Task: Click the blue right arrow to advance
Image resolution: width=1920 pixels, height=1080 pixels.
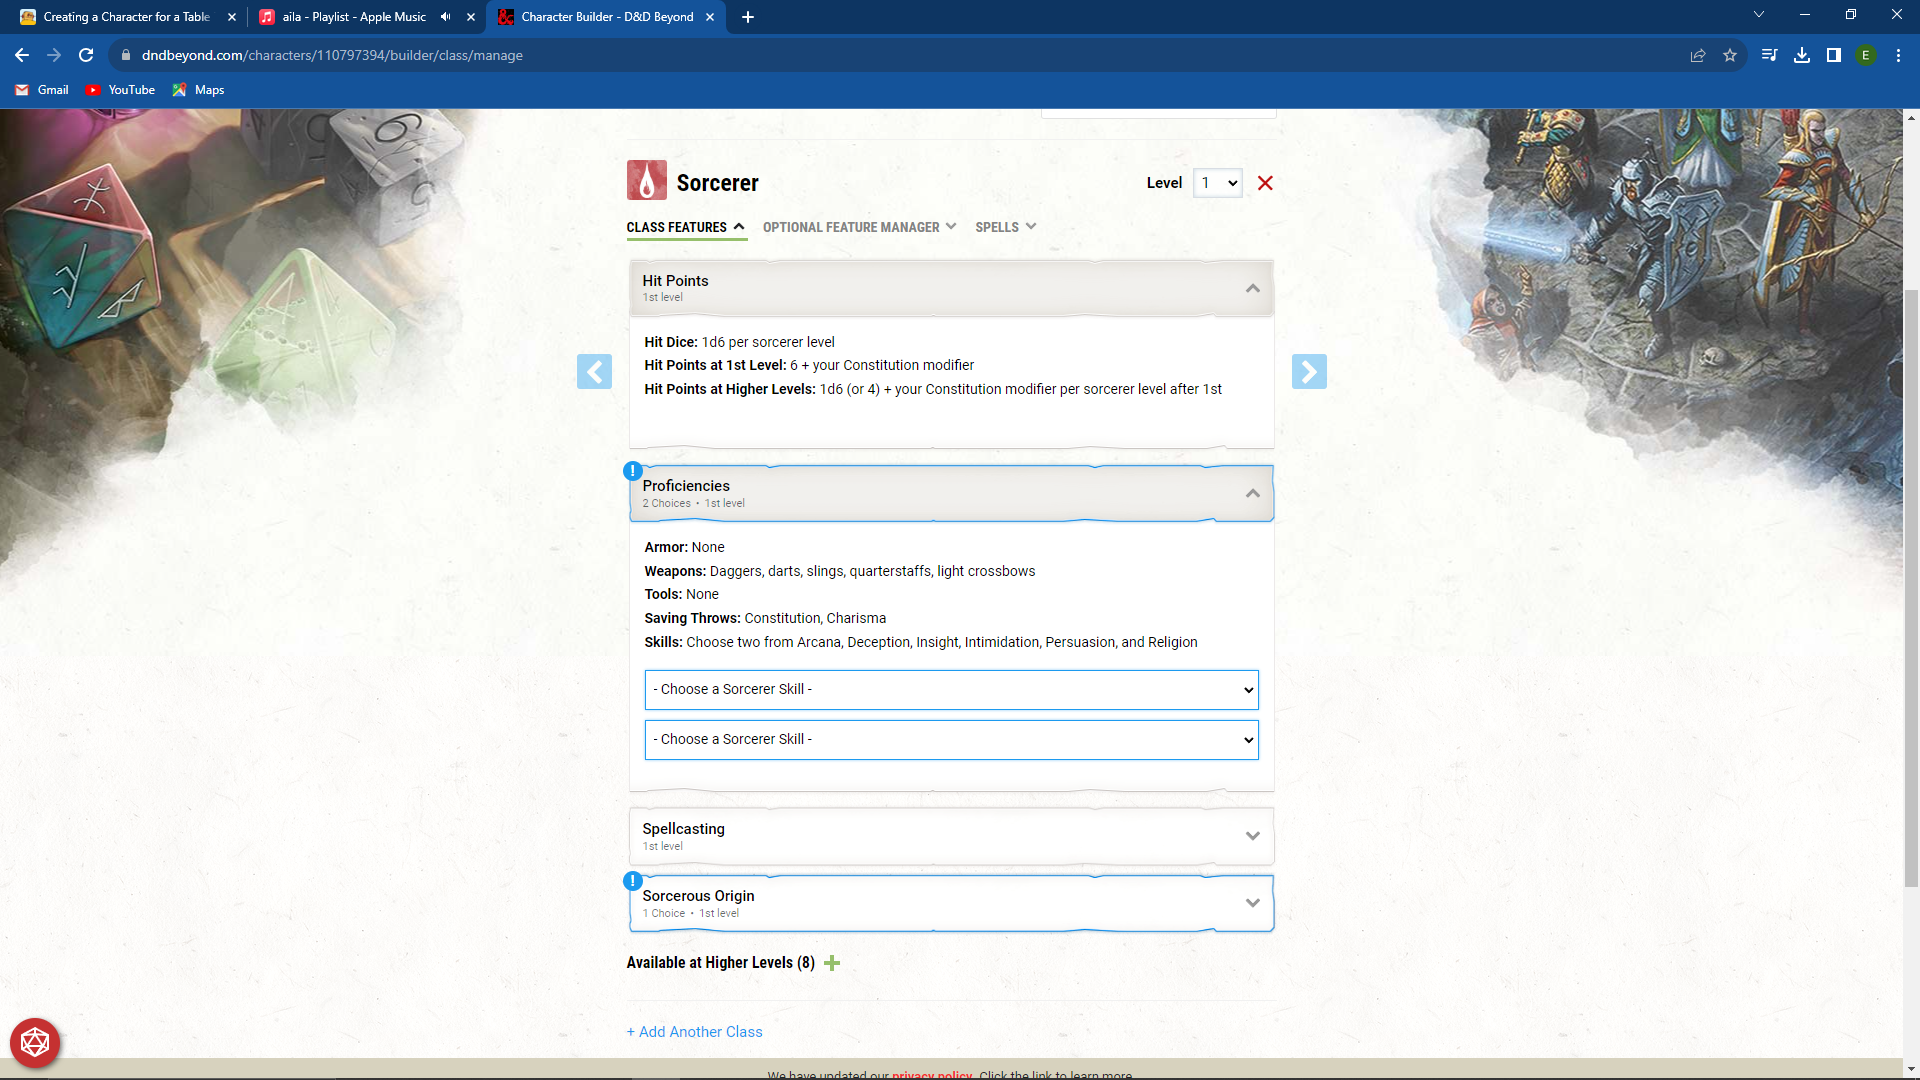Action: tap(1310, 371)
